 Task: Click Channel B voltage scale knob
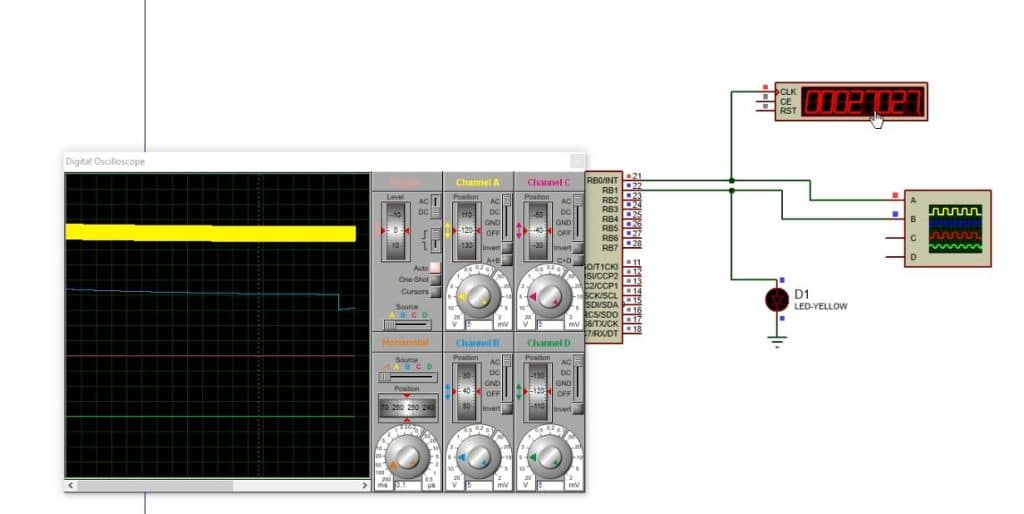478,457
